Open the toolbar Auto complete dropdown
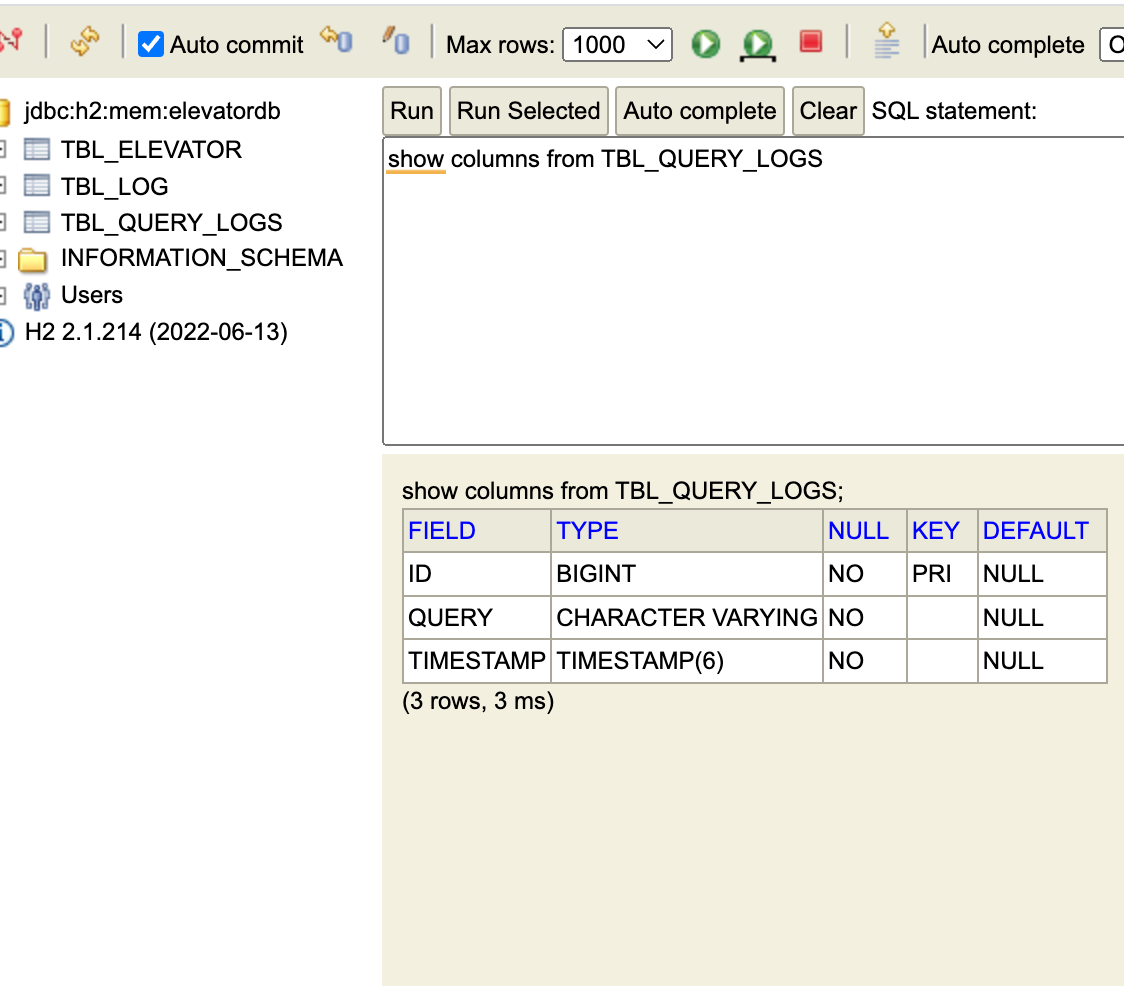Viewport: 1124px width, 986px height. [1112, 44]
